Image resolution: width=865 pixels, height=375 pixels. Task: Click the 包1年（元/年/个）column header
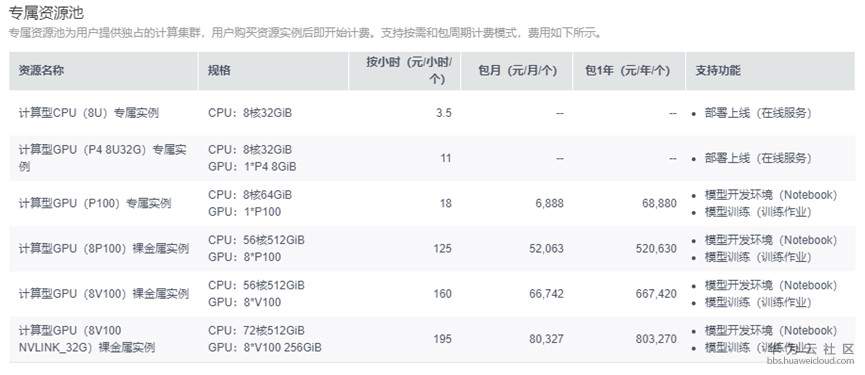(627, 71)
